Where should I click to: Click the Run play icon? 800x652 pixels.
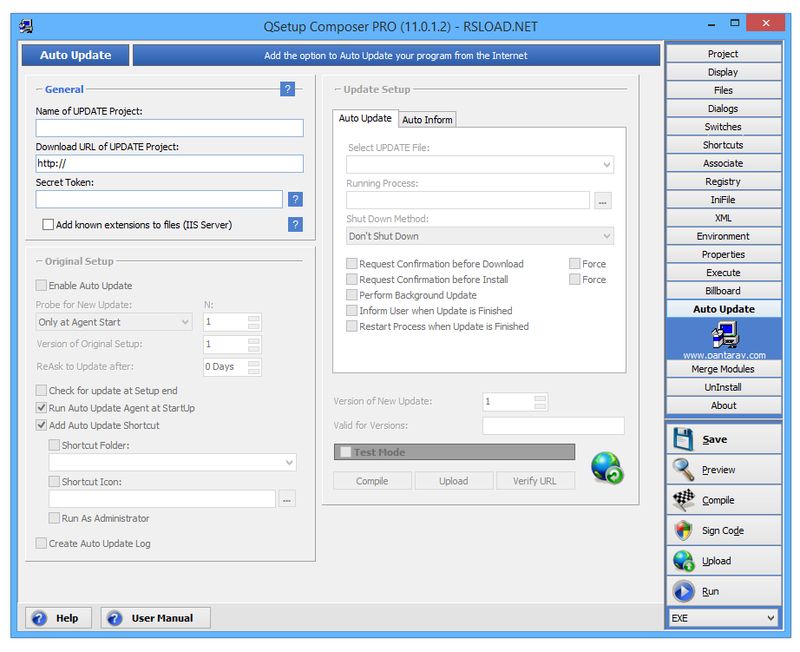[x=683, y=591]
